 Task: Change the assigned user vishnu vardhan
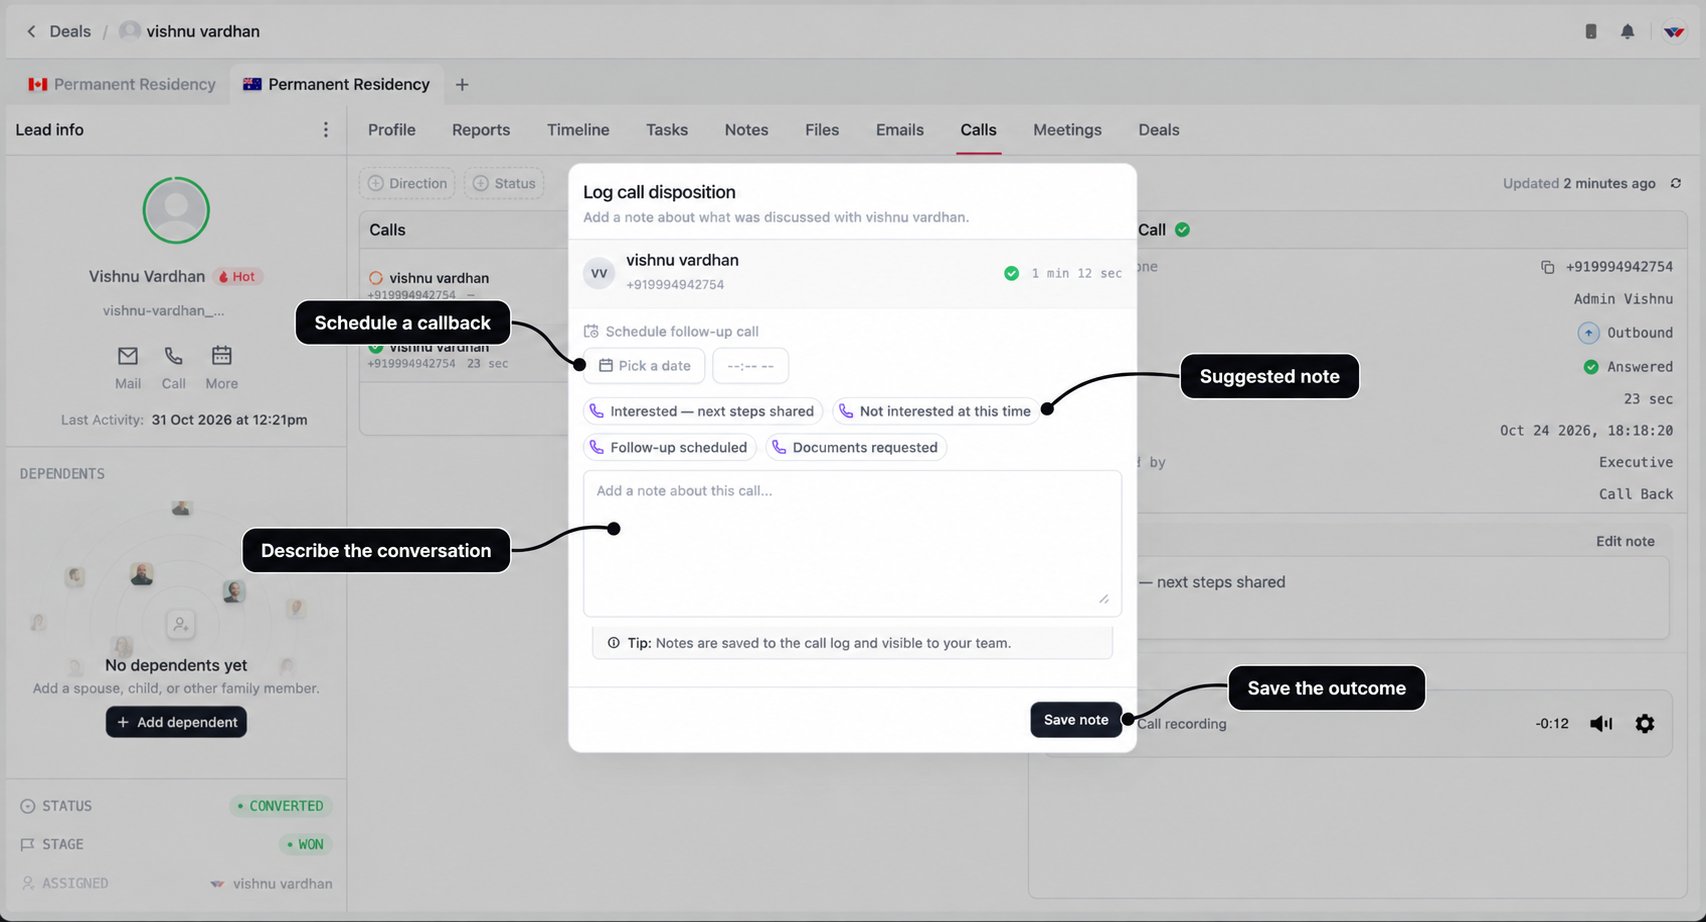click(x=271, y=883)
